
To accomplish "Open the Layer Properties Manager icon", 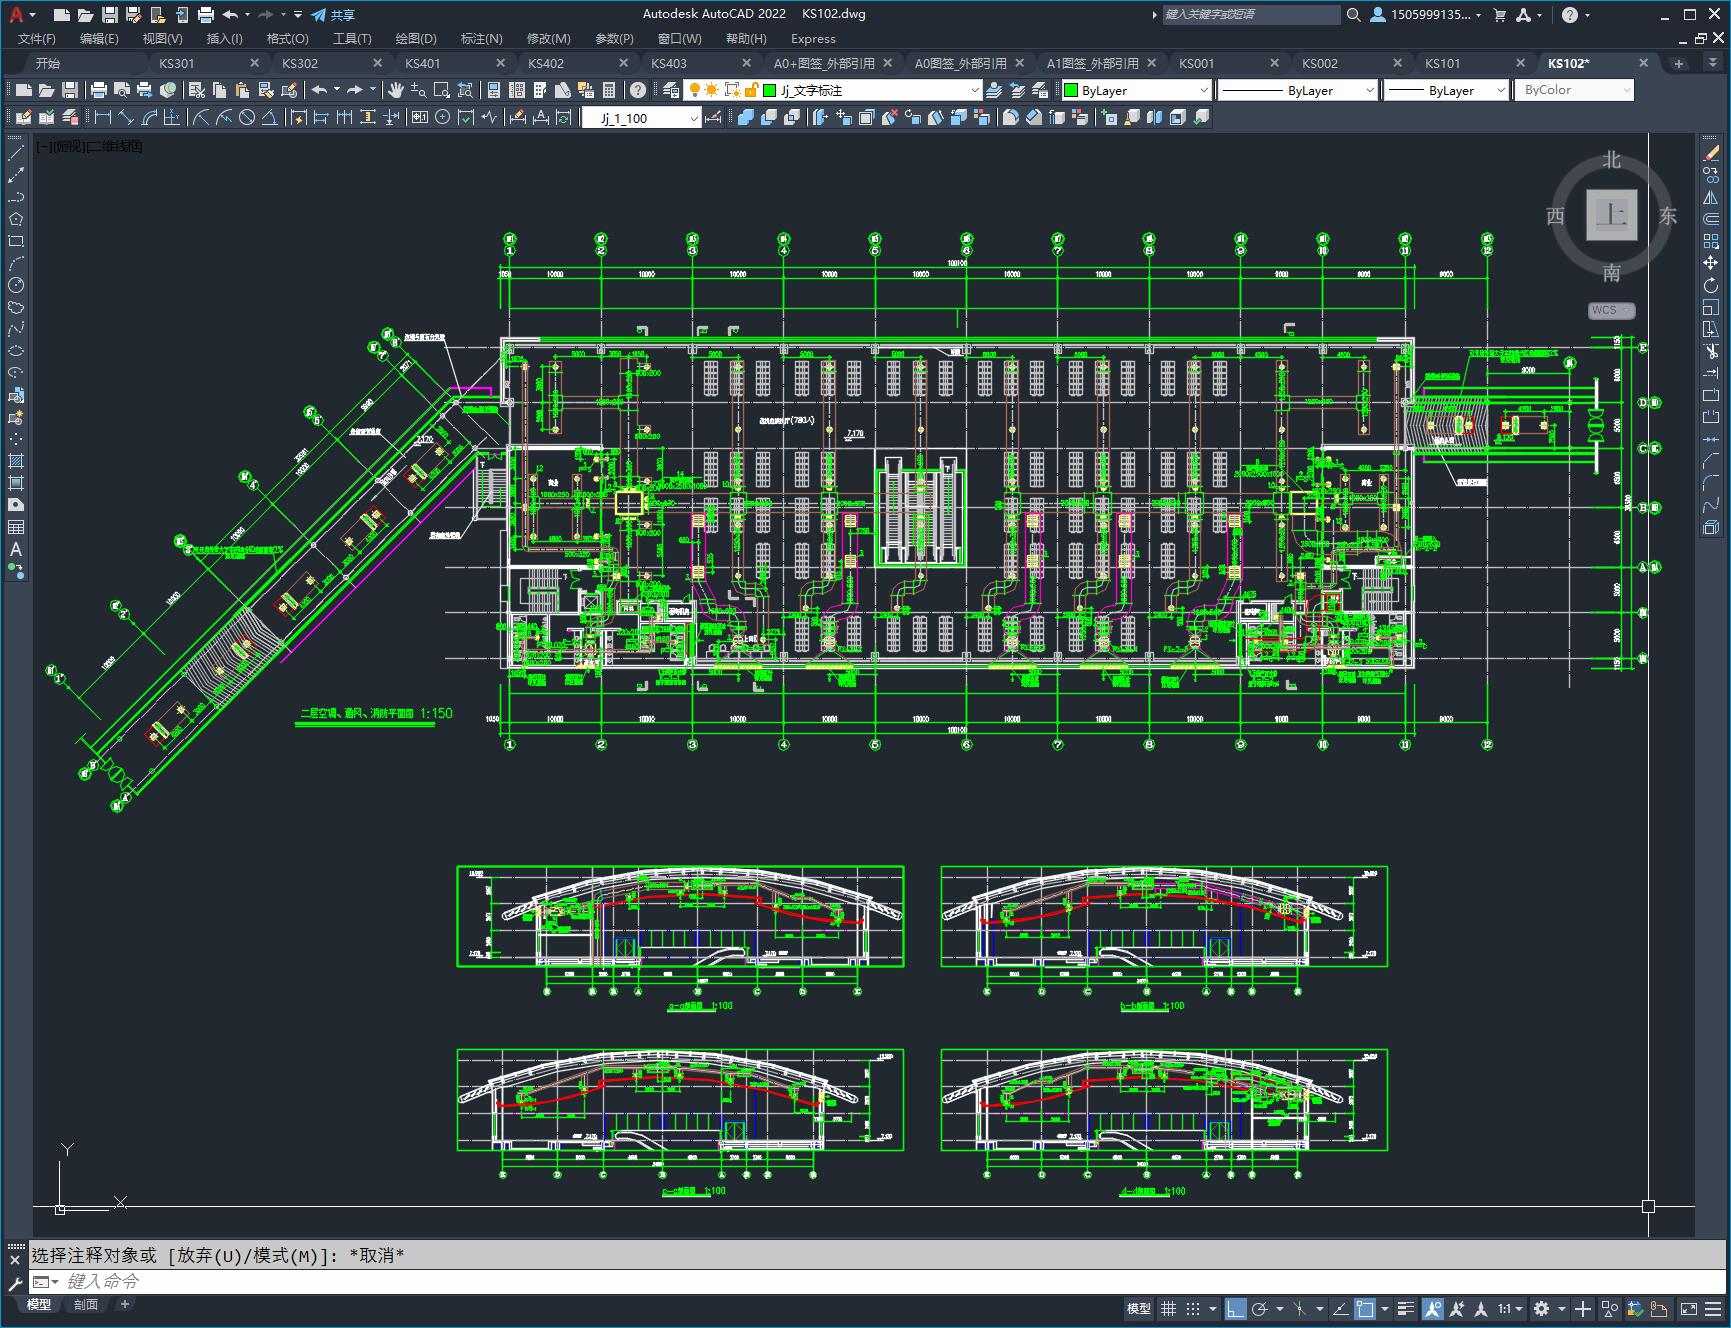I will tap(671, 90).
